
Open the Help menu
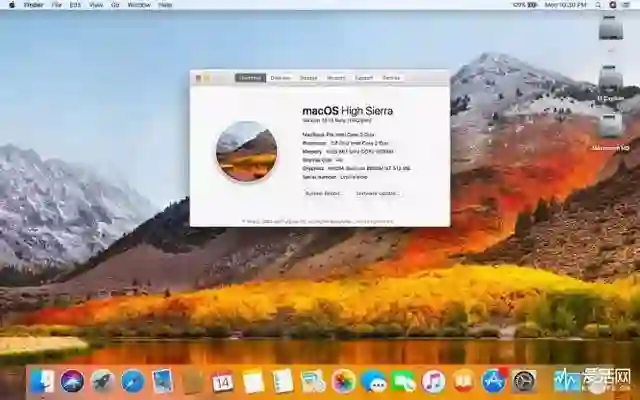(165, 5)
